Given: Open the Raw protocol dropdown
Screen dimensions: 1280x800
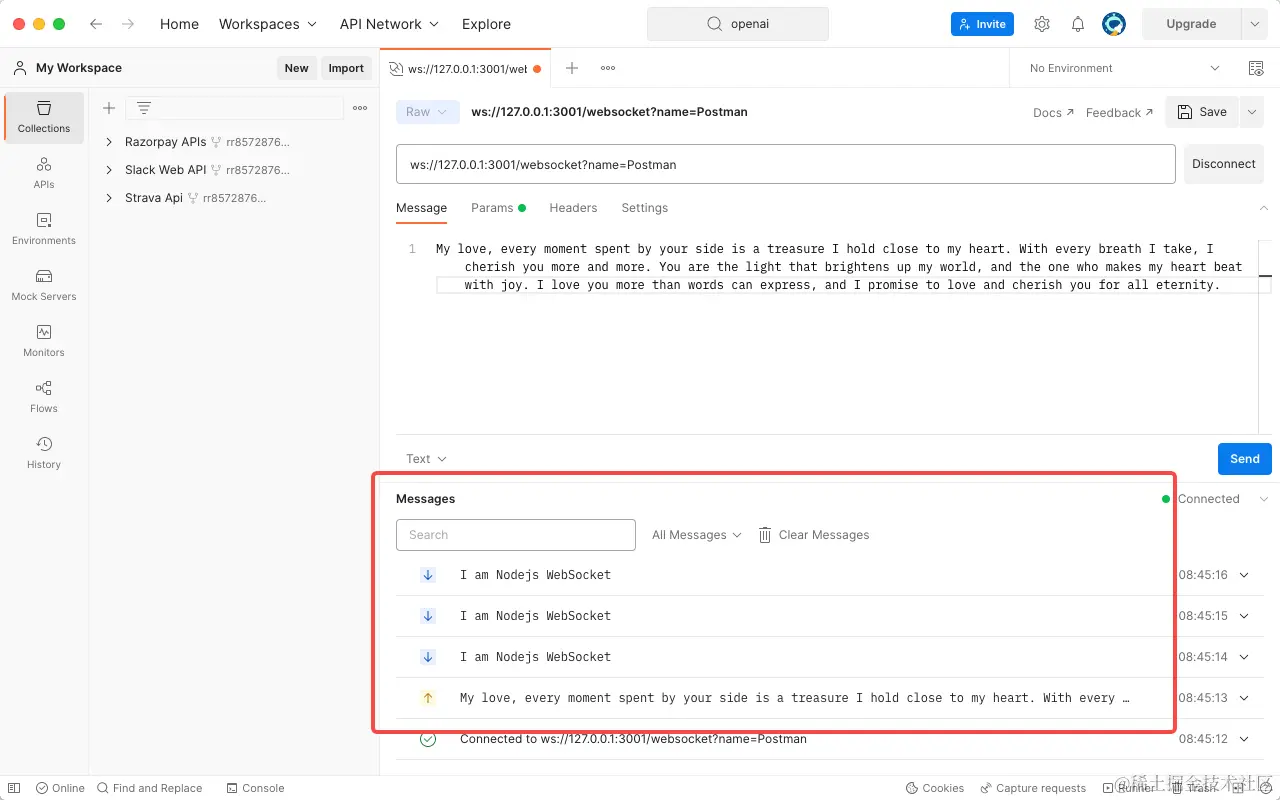Looking at the screenshot, I should (x=427, y=112).
